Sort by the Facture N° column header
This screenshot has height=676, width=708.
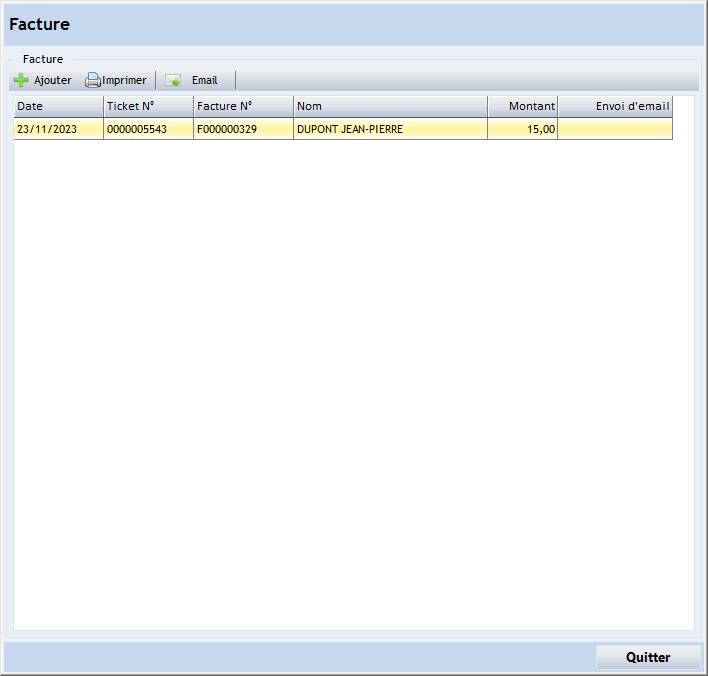point(243,106)
